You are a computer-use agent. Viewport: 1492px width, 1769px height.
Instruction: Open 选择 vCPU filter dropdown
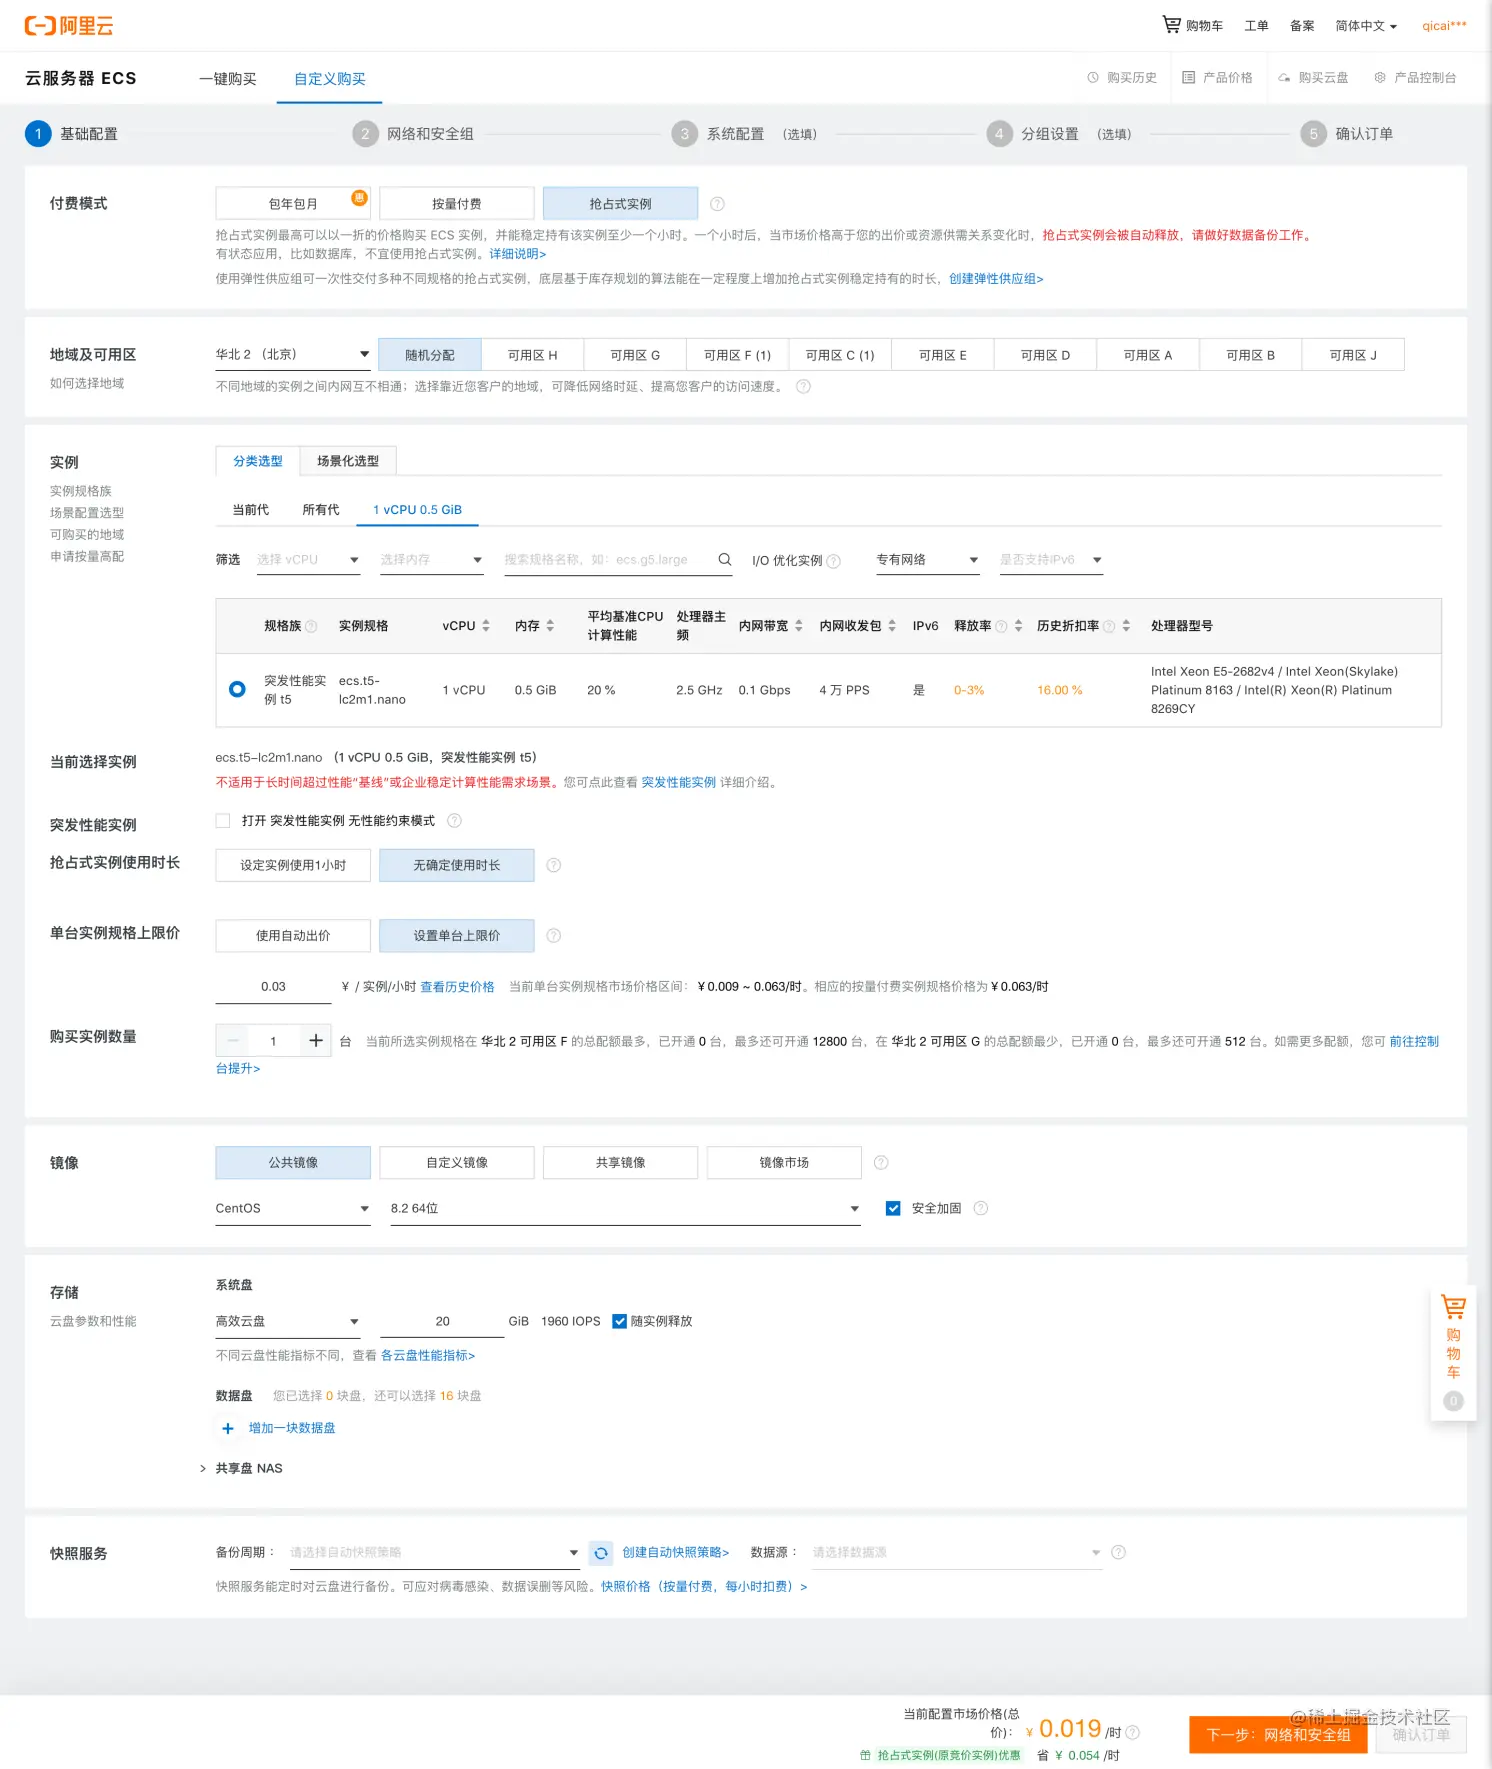coord(307,559)
